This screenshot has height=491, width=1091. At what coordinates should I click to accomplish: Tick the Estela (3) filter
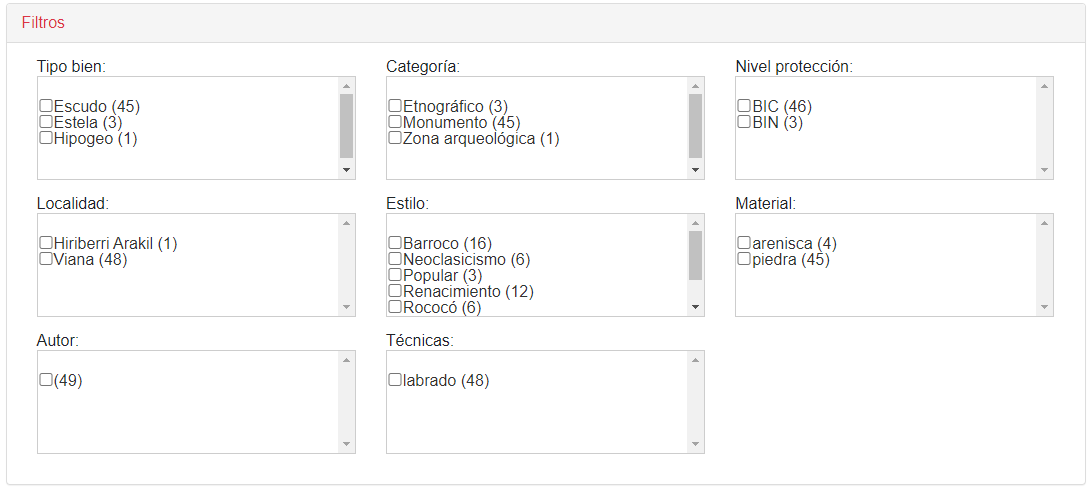pyautogui.click(x=46, y=122)
